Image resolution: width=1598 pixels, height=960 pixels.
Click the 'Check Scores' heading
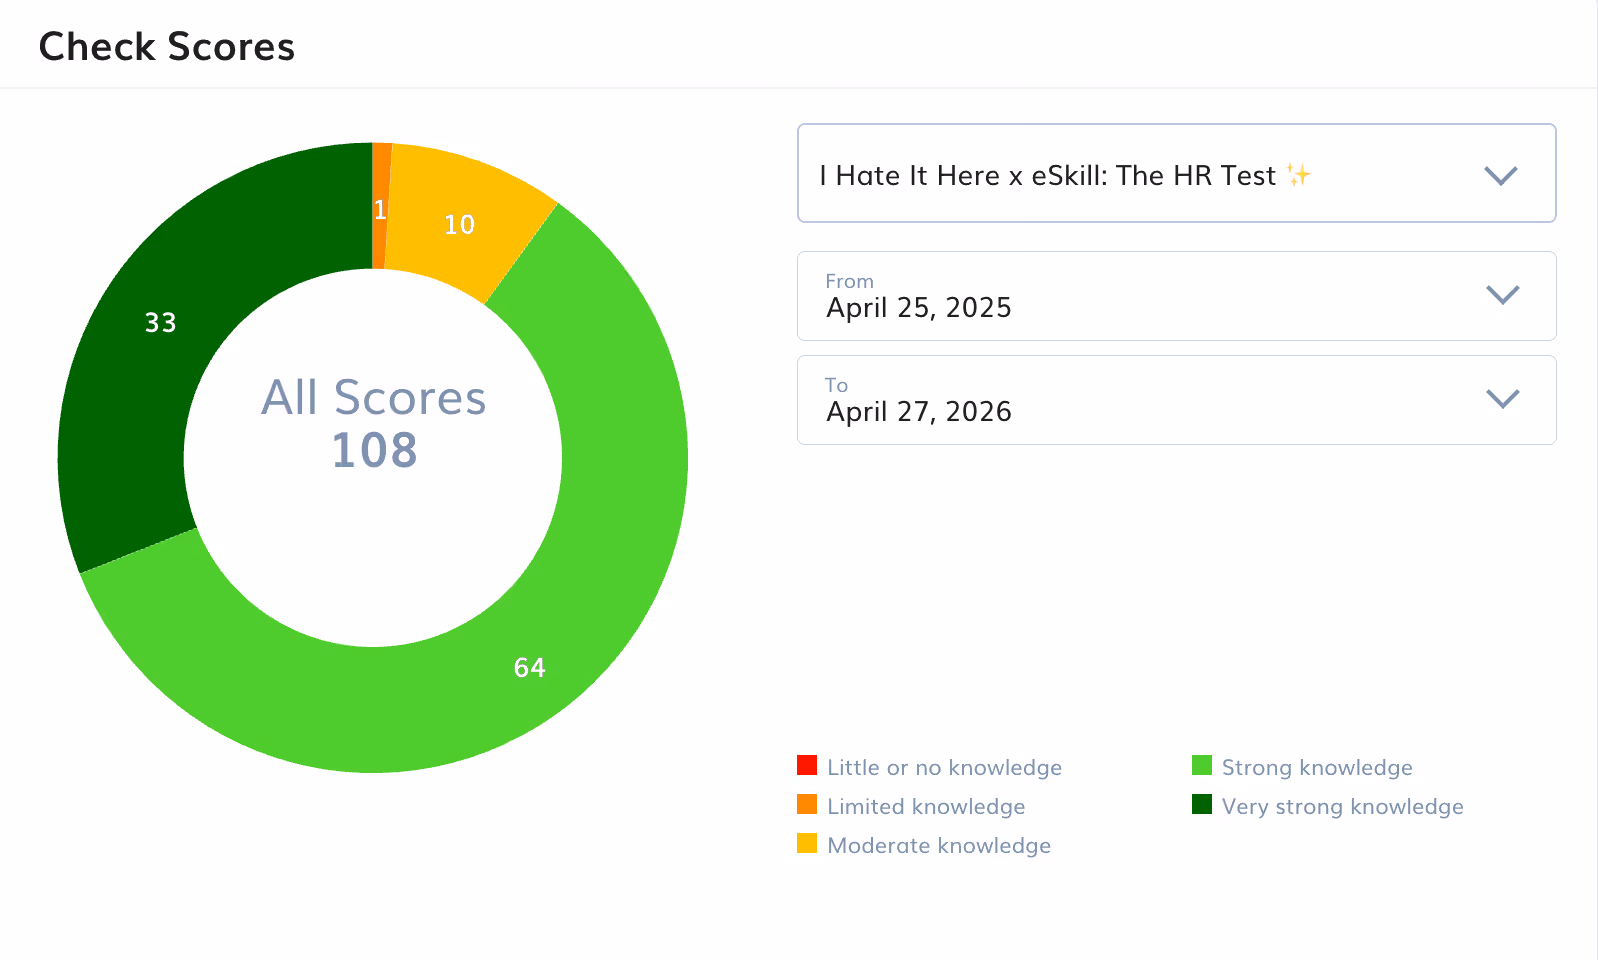167,47
